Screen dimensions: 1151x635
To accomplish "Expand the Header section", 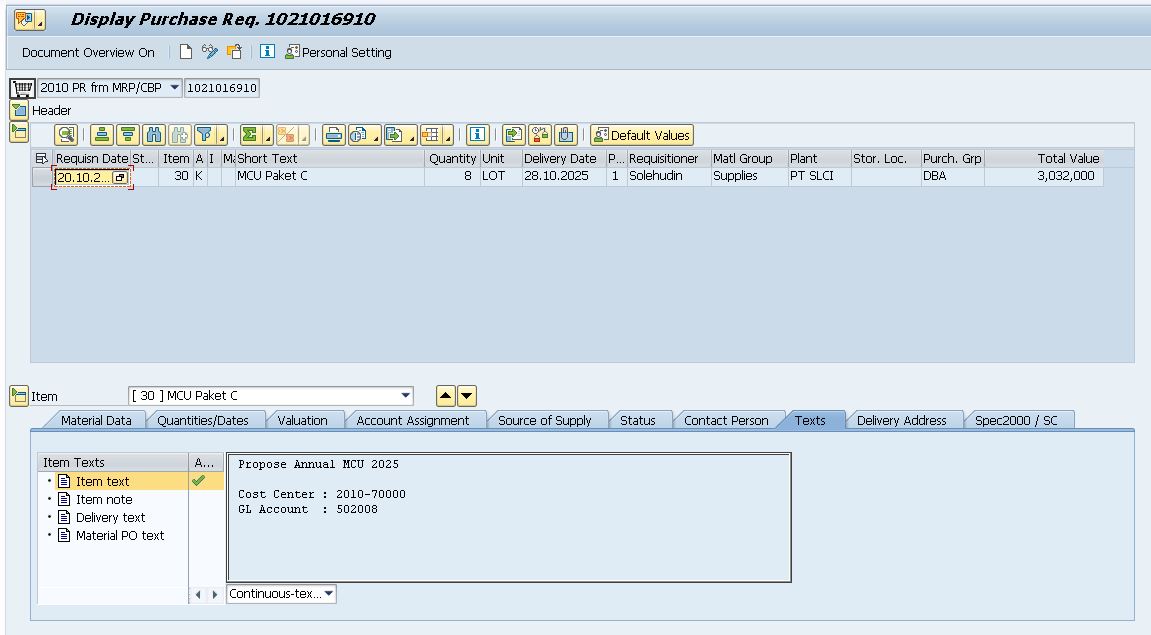I will pyautogui.click(x=19, y=110).
